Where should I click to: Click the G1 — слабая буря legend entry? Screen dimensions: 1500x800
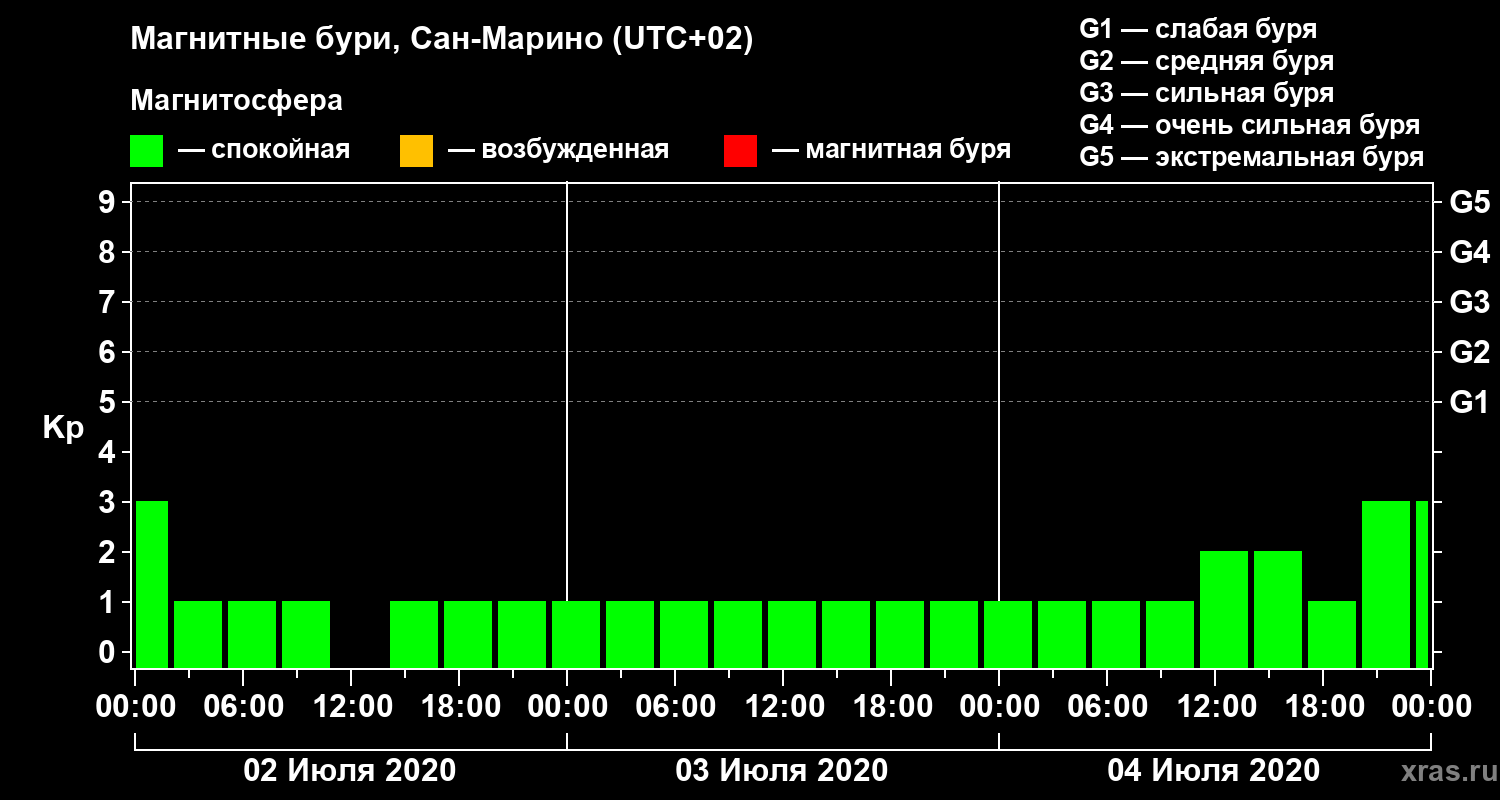(1198, 29)
